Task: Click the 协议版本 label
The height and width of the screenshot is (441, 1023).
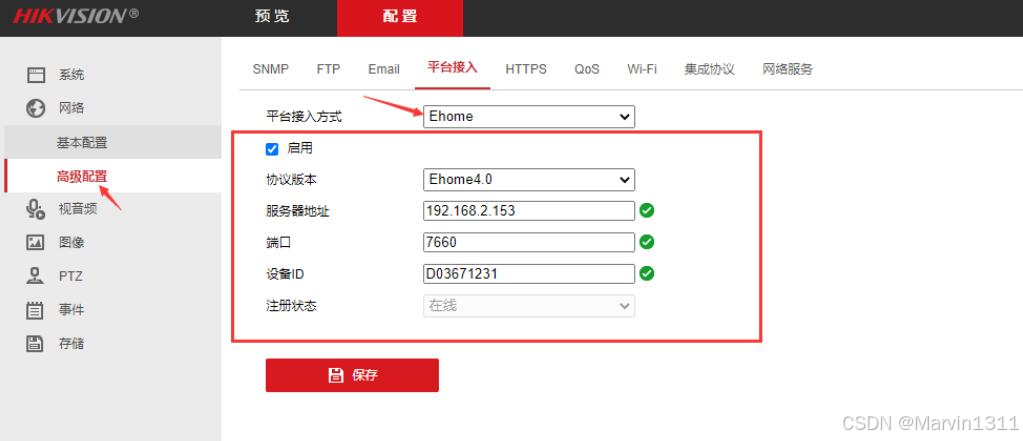Action: click(292, 180)
